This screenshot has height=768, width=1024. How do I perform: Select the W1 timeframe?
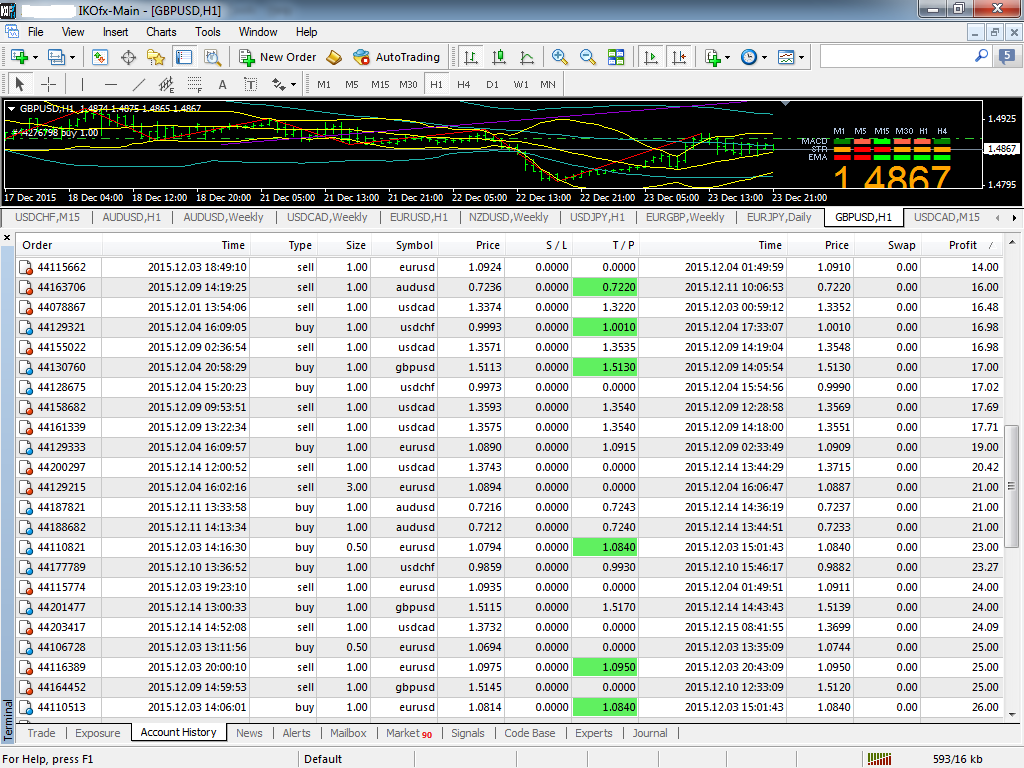[x=521, y=84]
